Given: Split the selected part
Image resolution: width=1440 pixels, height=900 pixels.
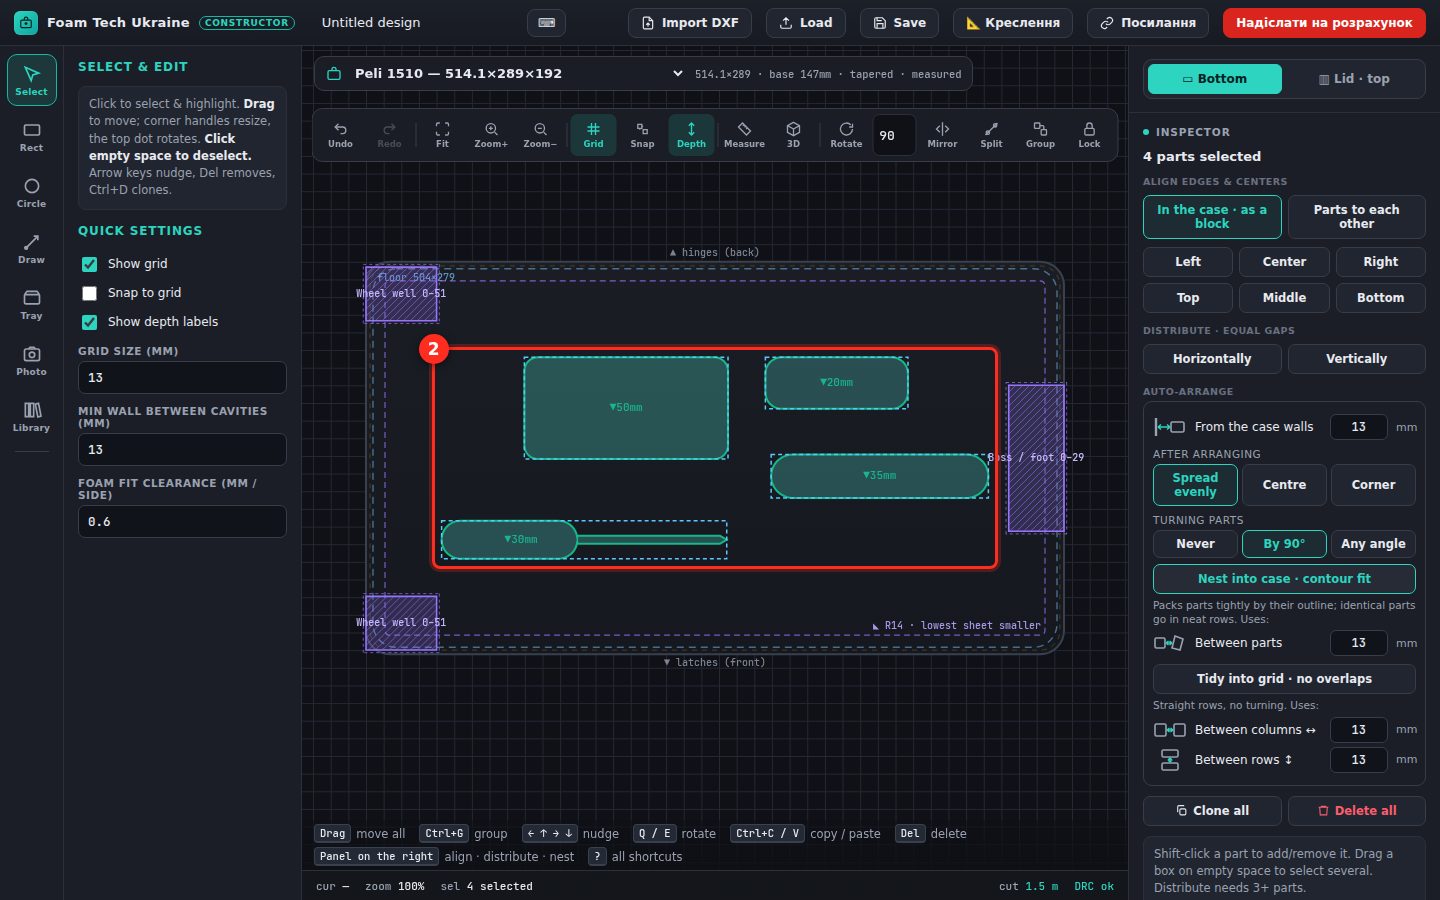Looking at the screenshot, I should [991, 135].
